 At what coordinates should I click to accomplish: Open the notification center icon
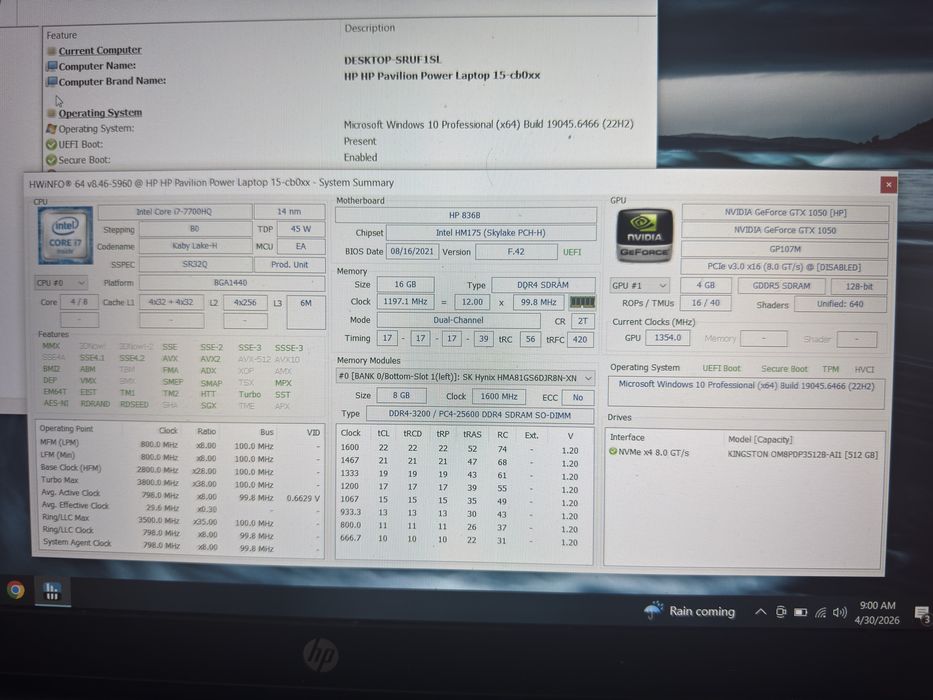pyautogui.click(x=922, y=614)
